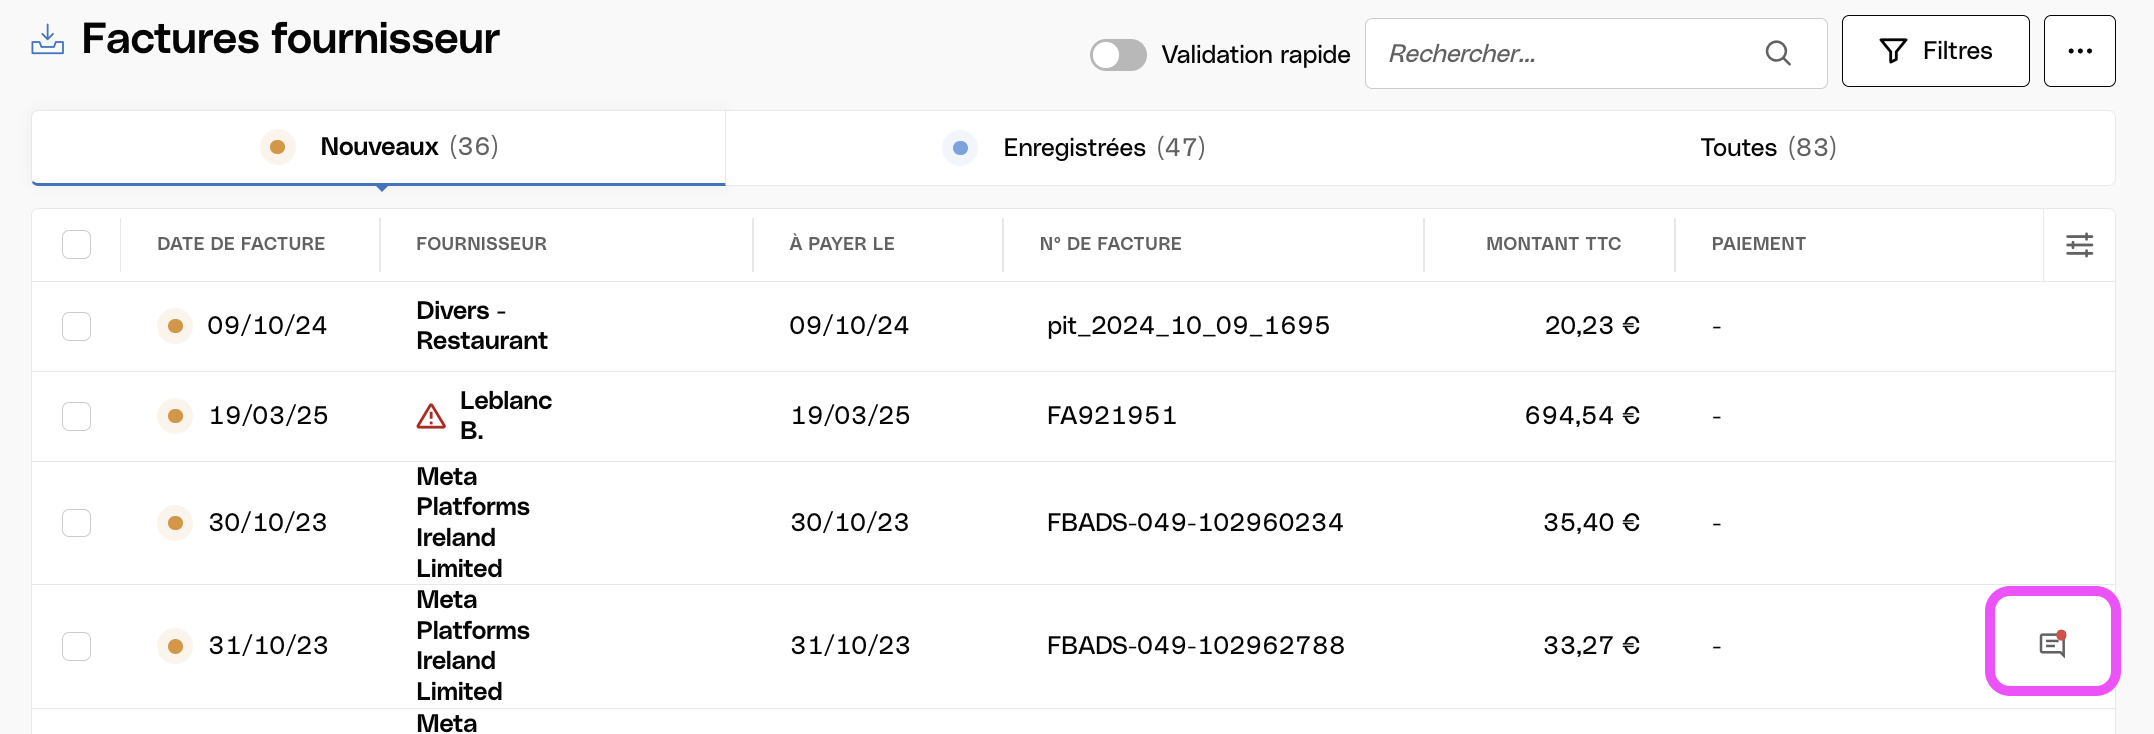2154x734 pixels.
Task: Switch to Nouveaux (36) tab
Action: (379, 147)
